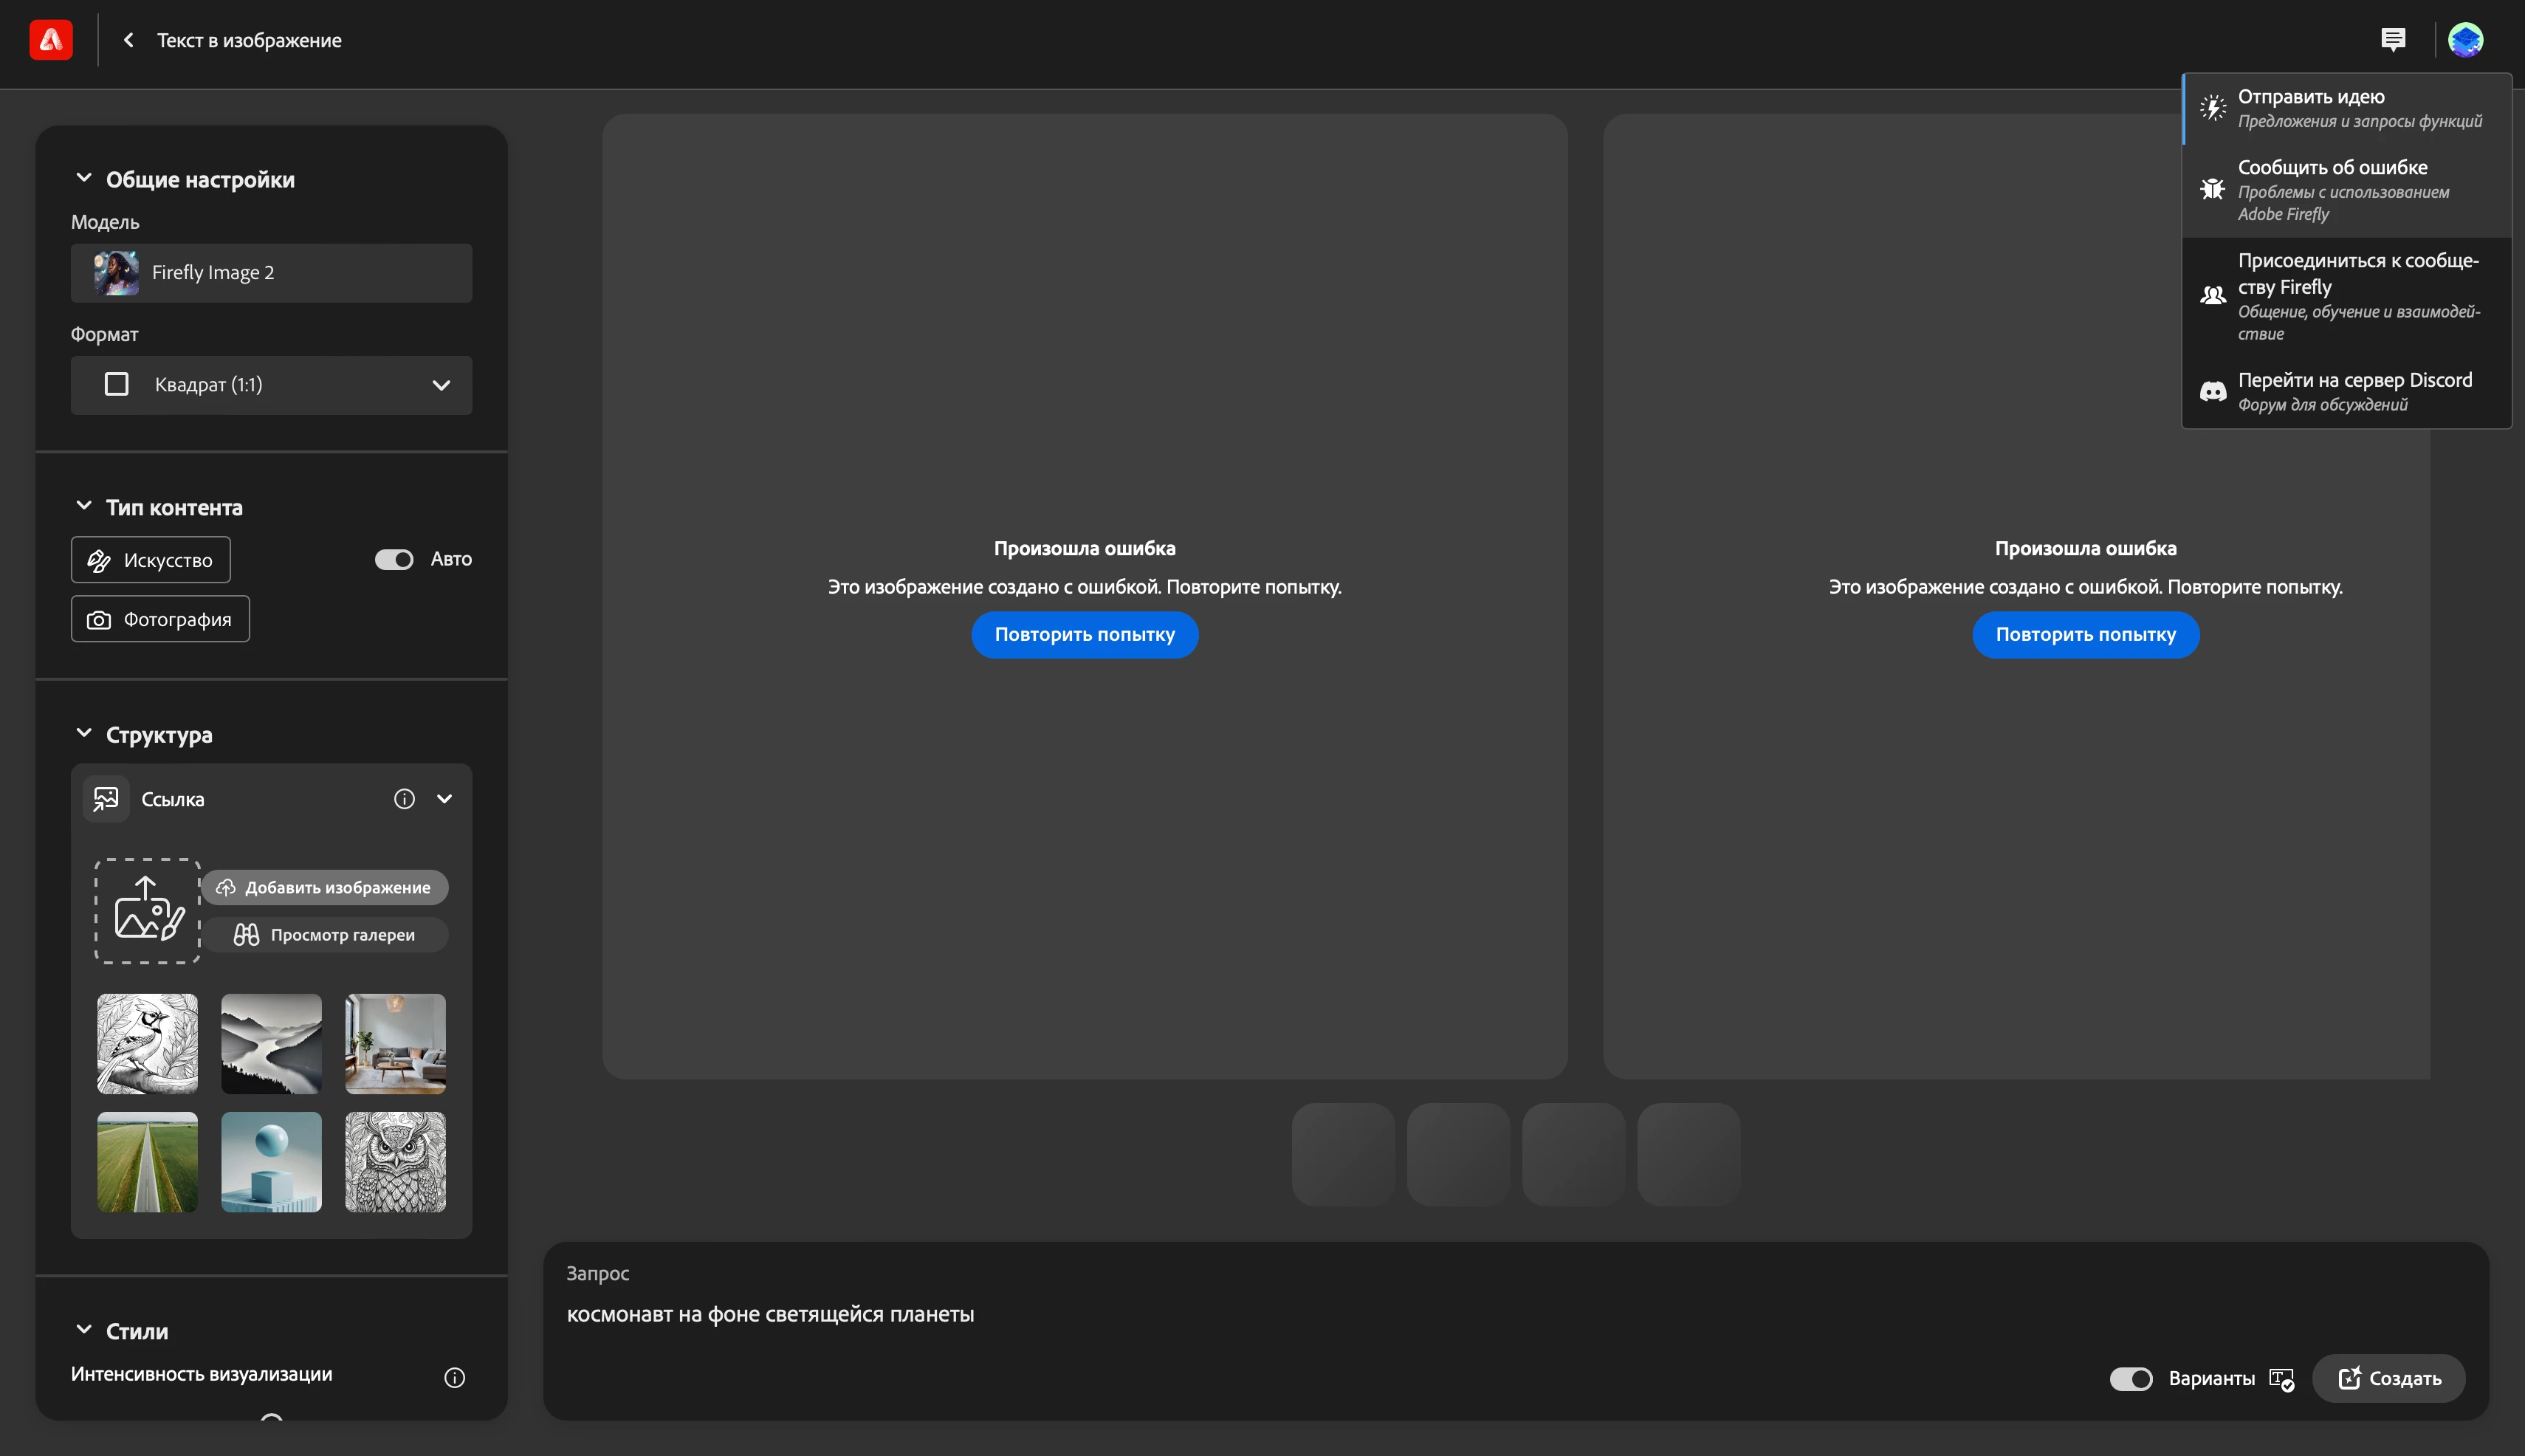Click the upload image dashed placeholder

(148, 910)
